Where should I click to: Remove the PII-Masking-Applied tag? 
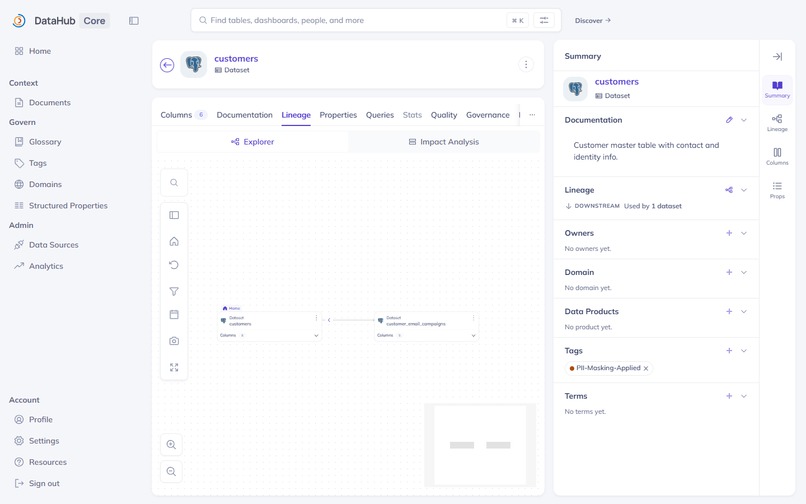[x=646, y=368]
